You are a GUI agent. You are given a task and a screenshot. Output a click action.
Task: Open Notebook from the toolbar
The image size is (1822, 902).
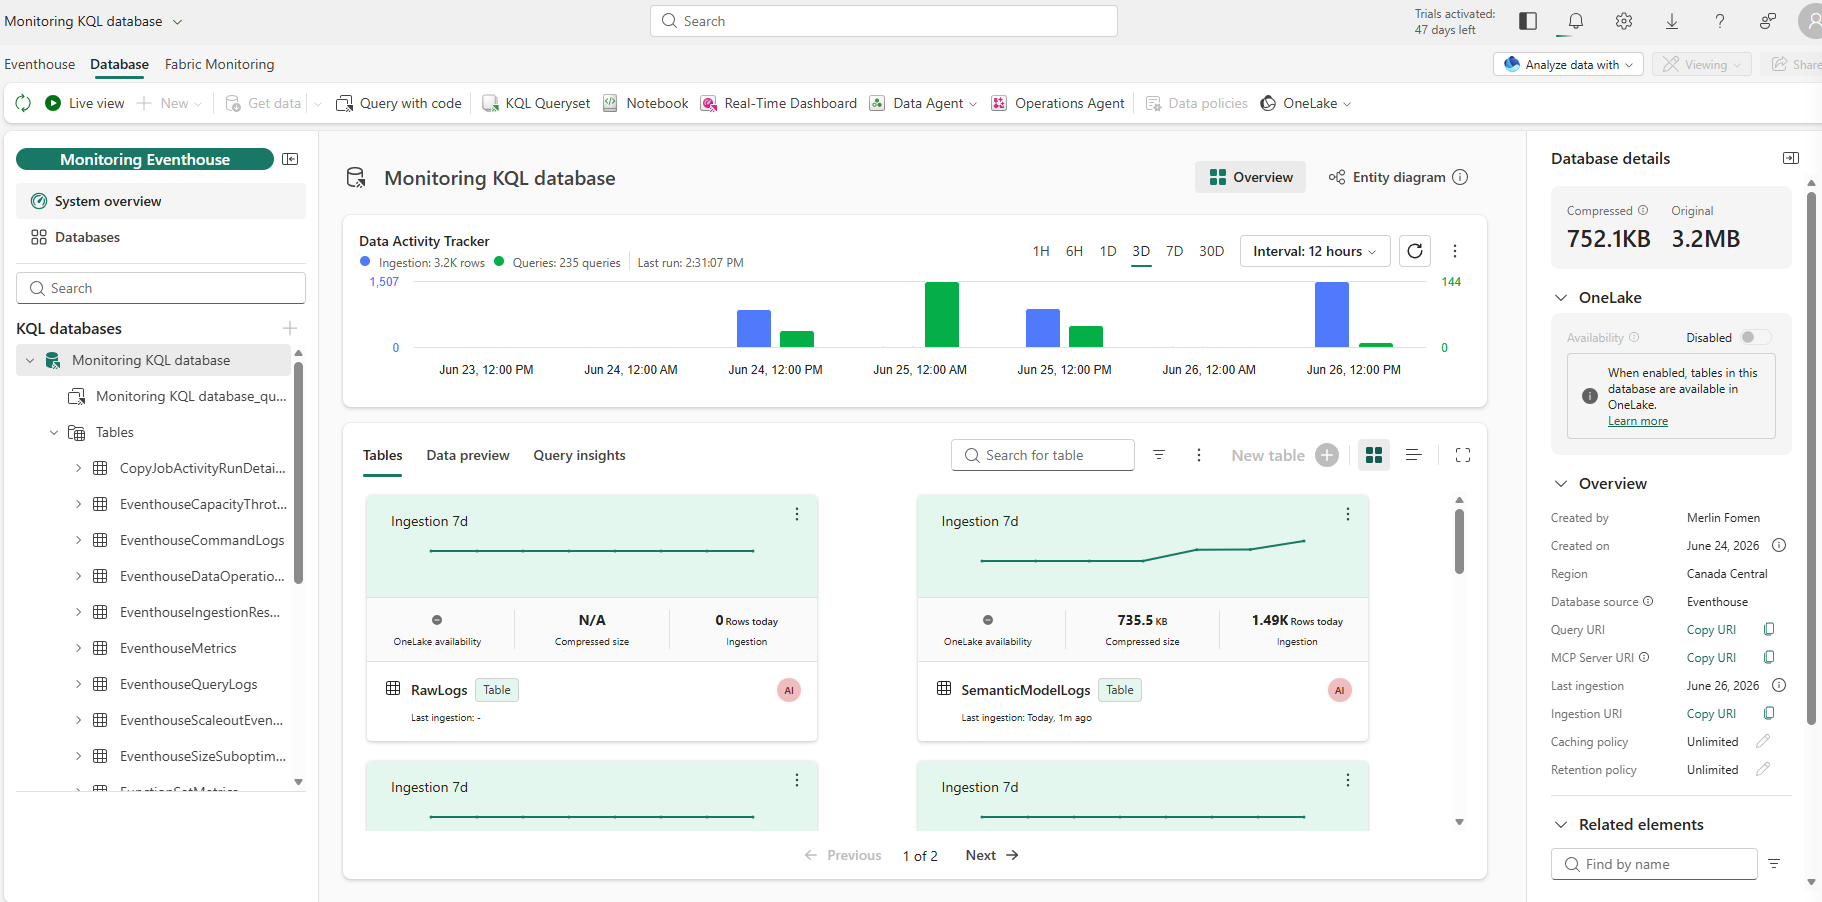[646, 103]
